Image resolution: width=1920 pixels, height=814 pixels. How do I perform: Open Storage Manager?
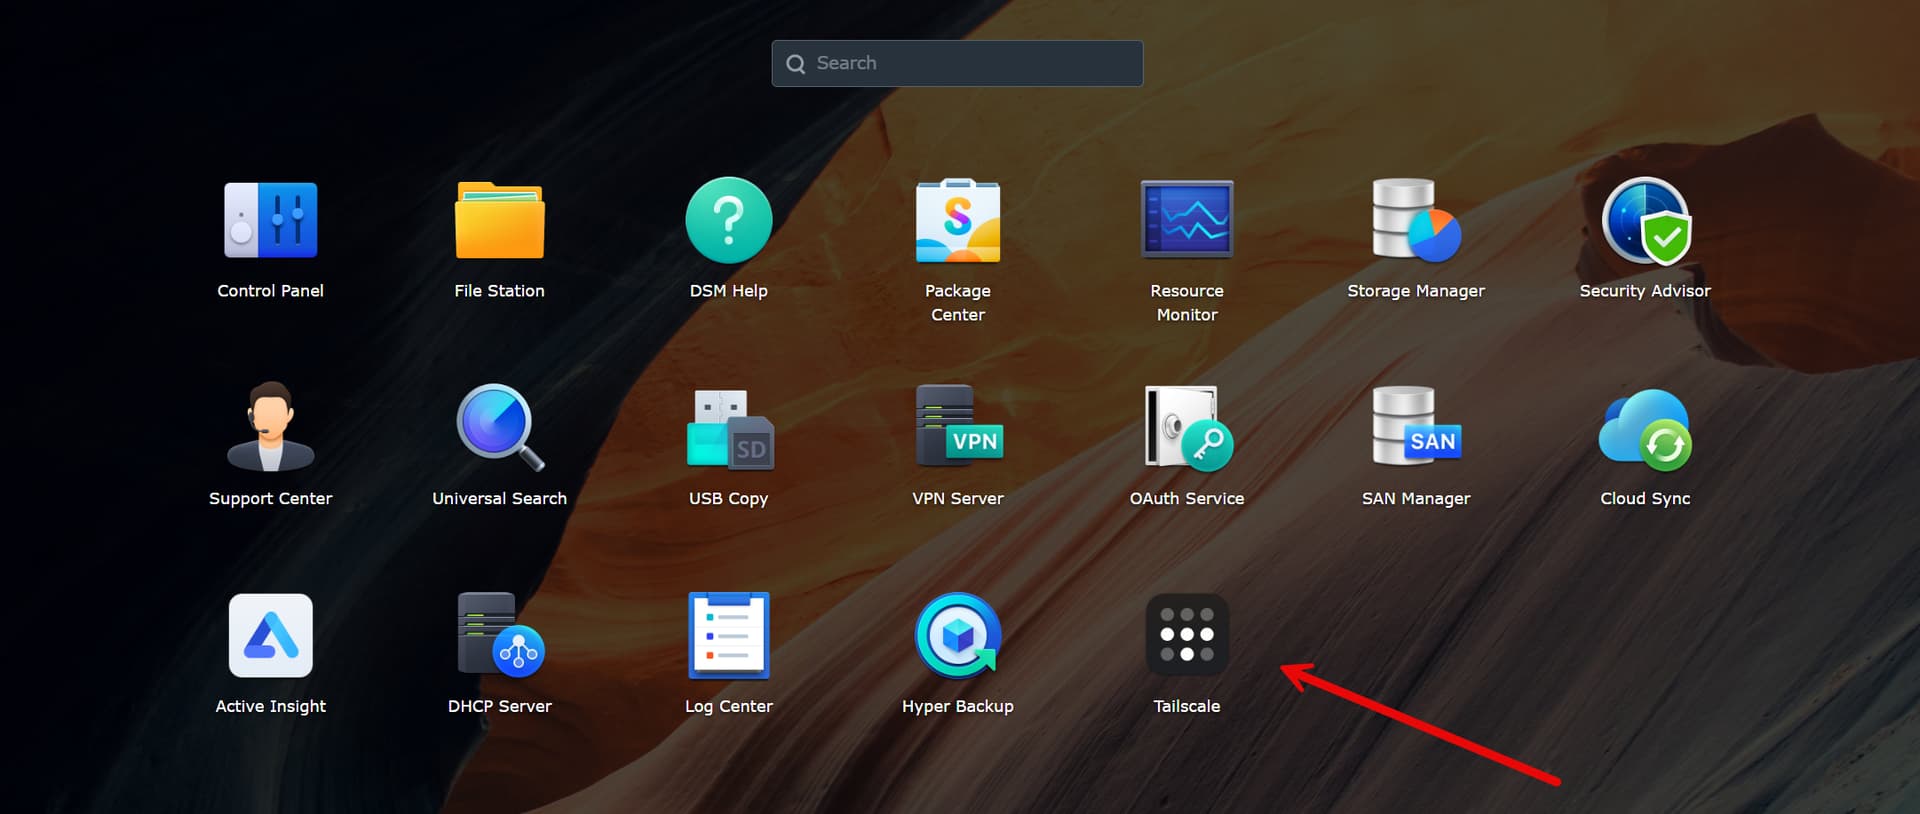pos(1415,221)
